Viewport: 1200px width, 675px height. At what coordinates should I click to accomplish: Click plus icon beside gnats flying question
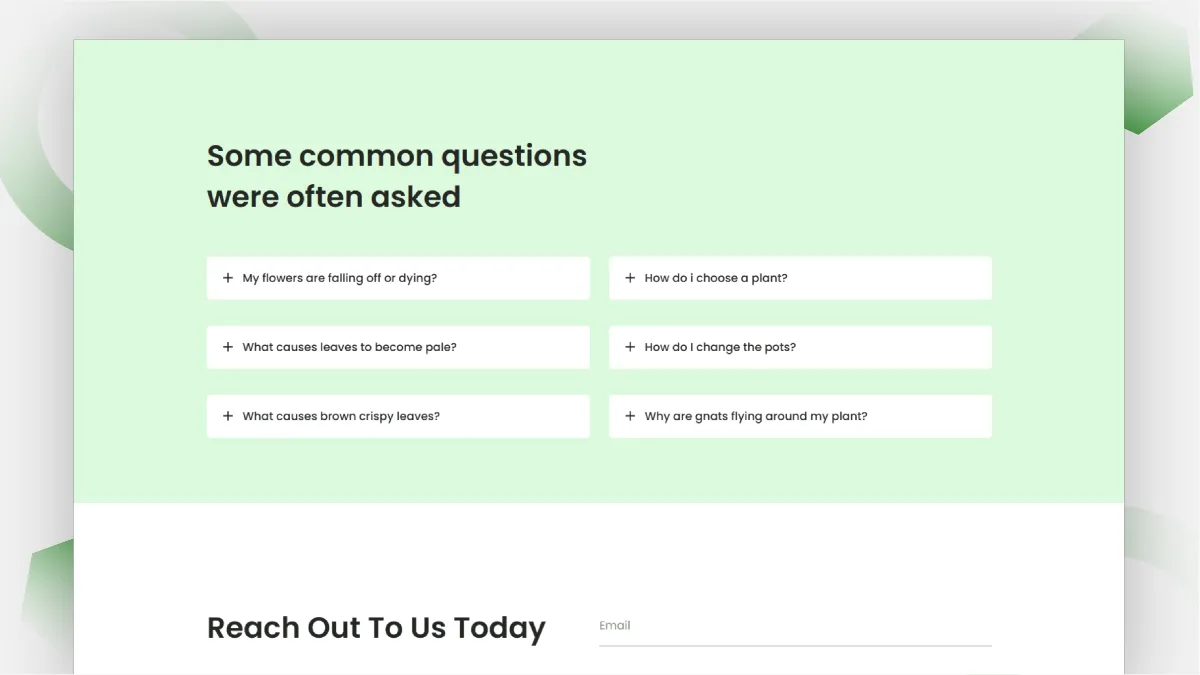coord(630,416)
